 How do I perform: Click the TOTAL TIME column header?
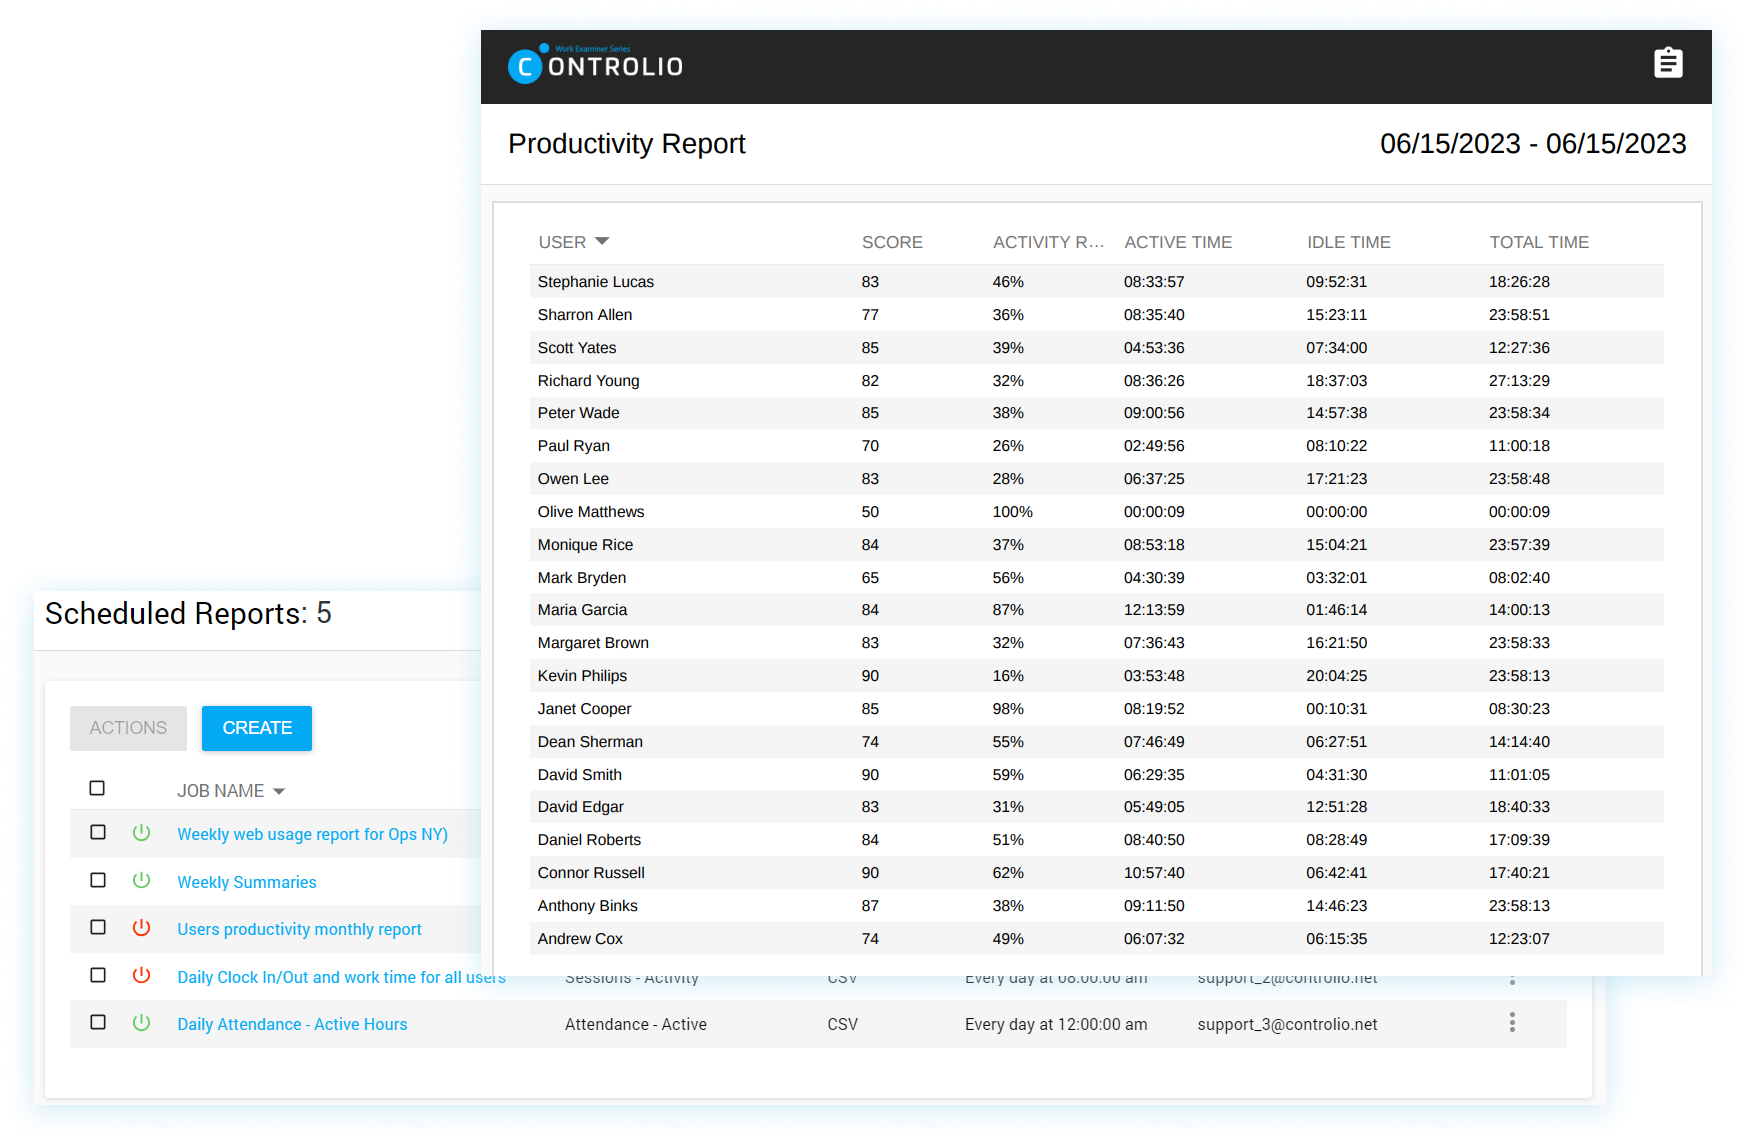tap(1539, 242)
